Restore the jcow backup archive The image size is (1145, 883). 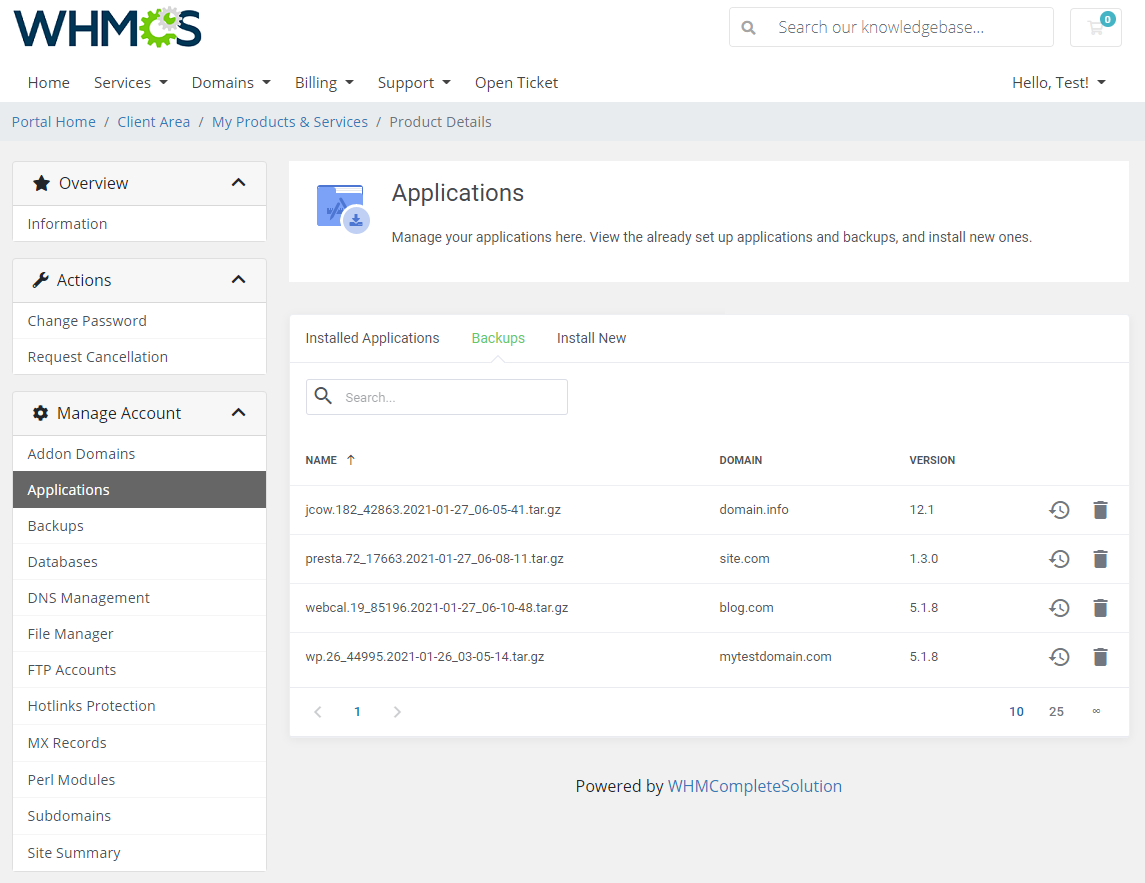[x=1059, y=510]
